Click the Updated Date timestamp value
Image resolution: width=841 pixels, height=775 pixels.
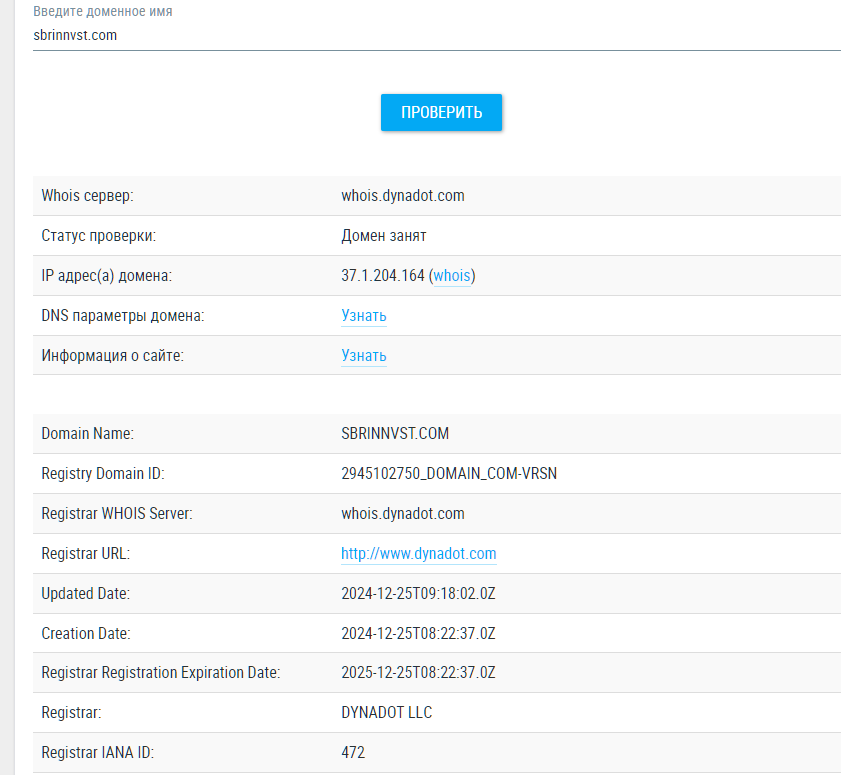(x=418, y=594)
